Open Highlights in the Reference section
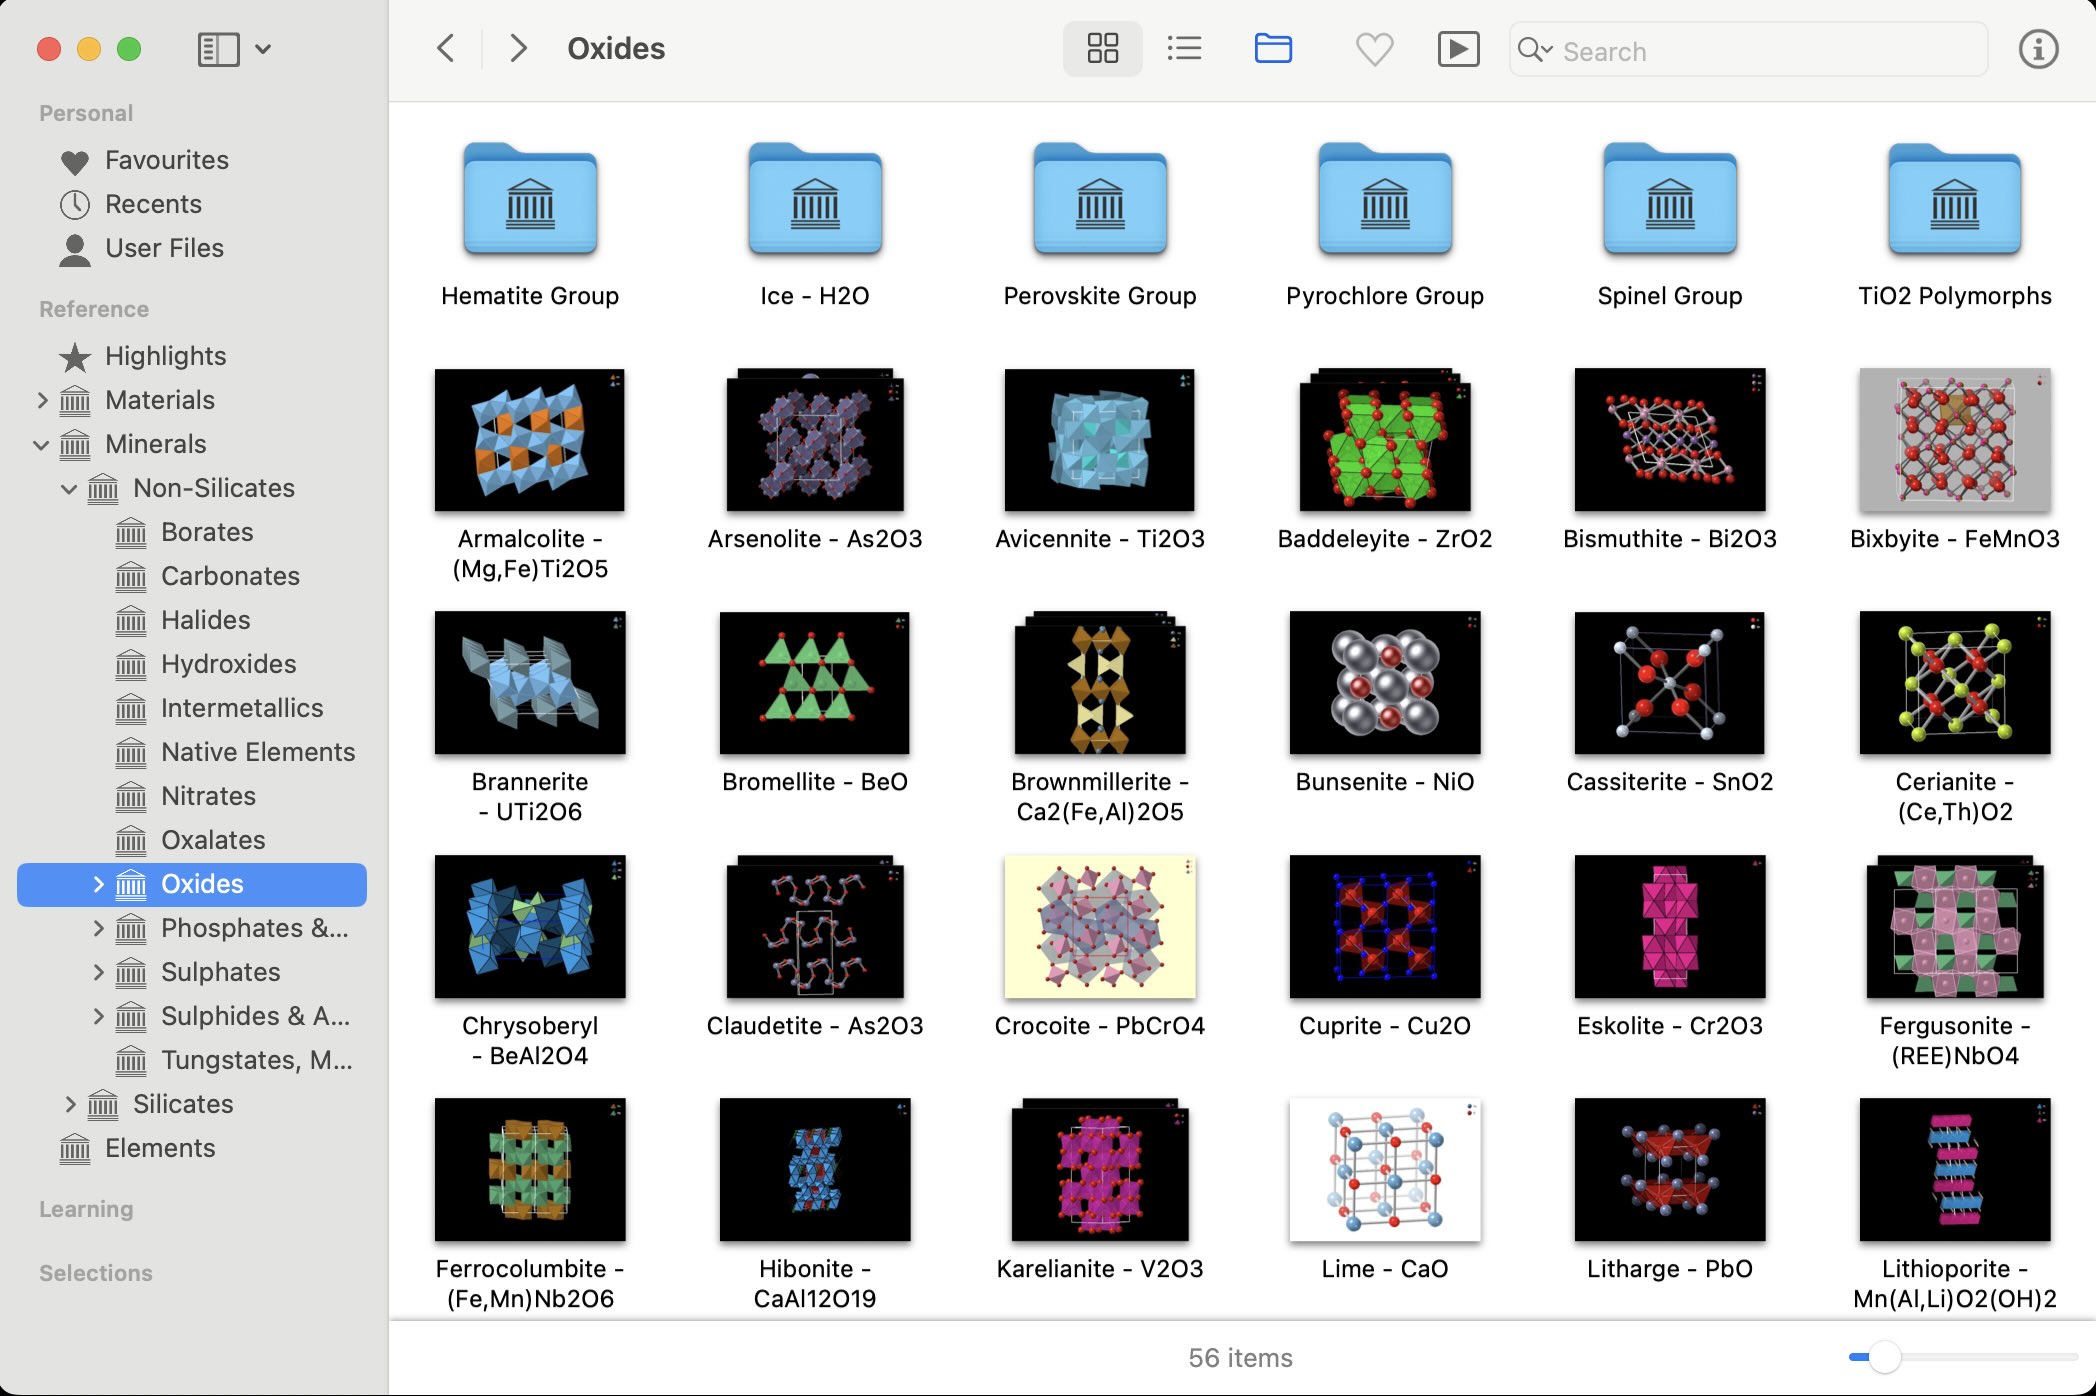 [165, 356]
